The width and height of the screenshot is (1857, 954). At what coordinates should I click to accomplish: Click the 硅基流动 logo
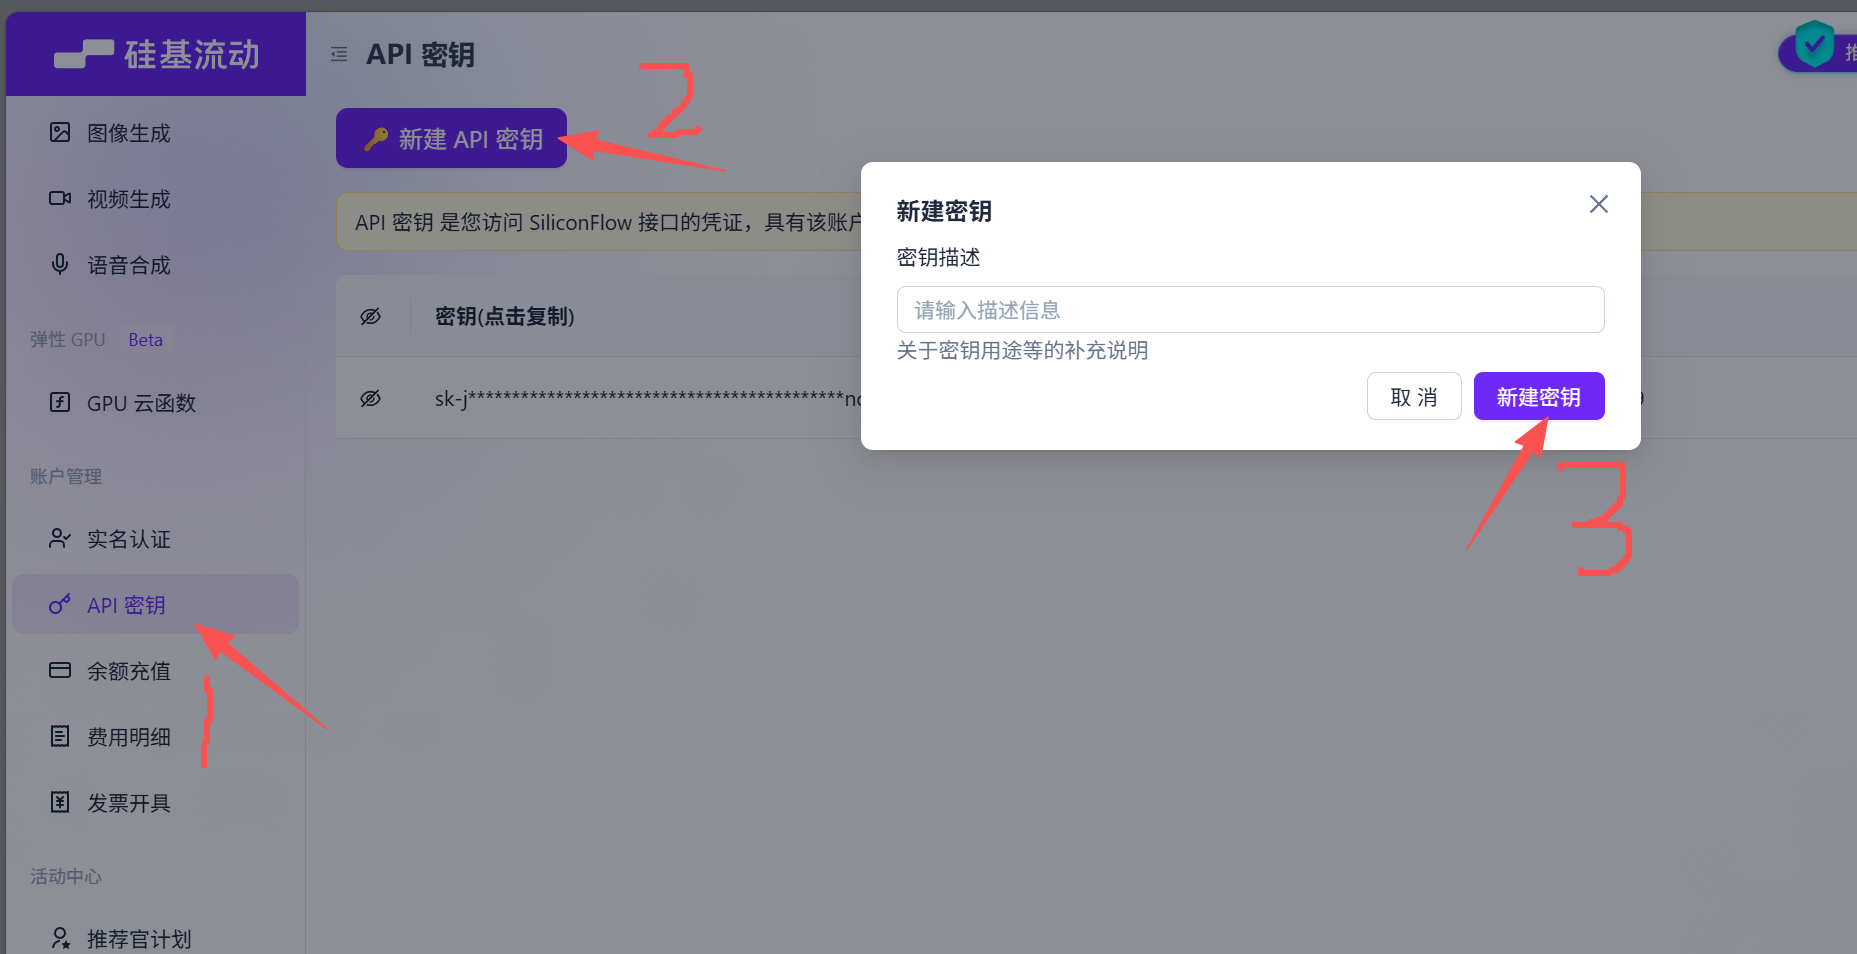point(157,54)
